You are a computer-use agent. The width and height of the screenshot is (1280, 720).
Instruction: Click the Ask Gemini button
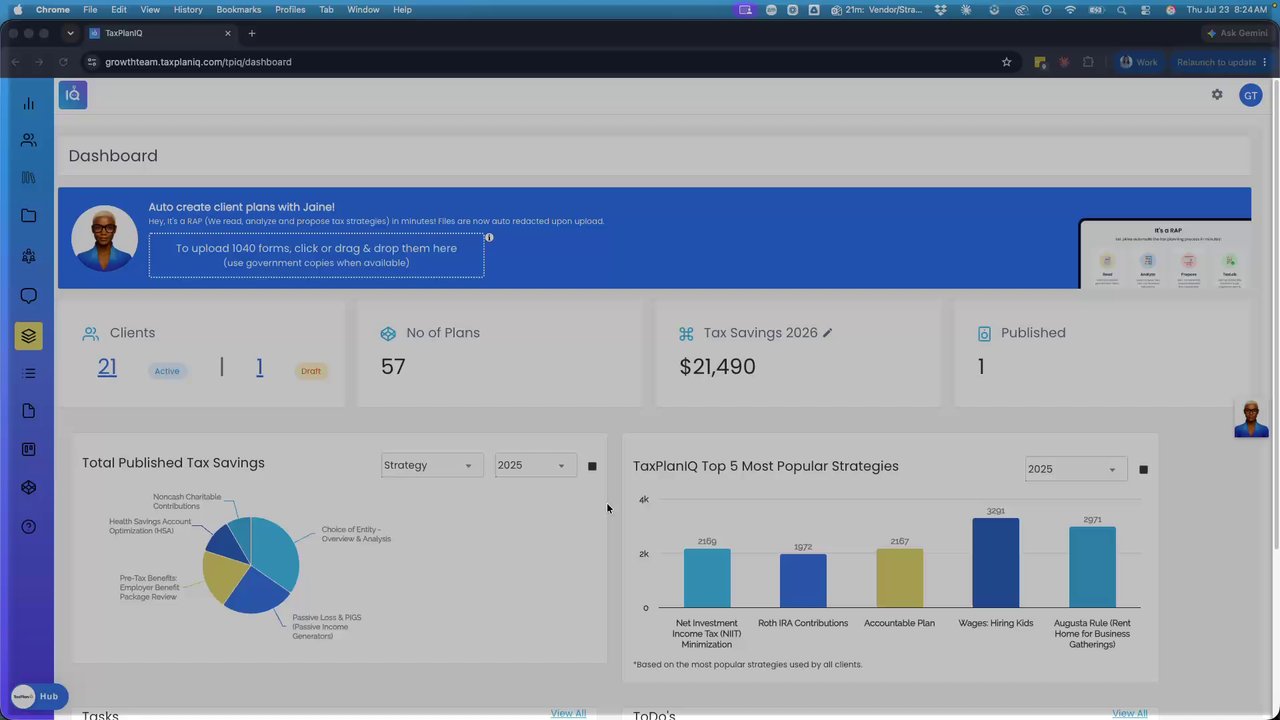click(x=1237, y=33)
